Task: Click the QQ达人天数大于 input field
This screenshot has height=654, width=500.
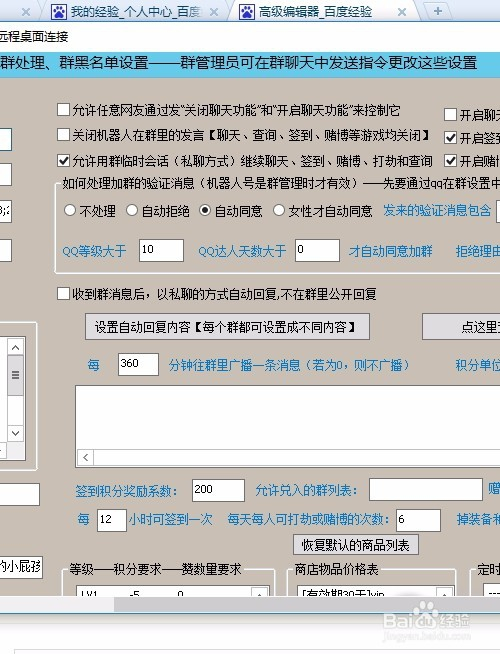Action: click(317, 250)
